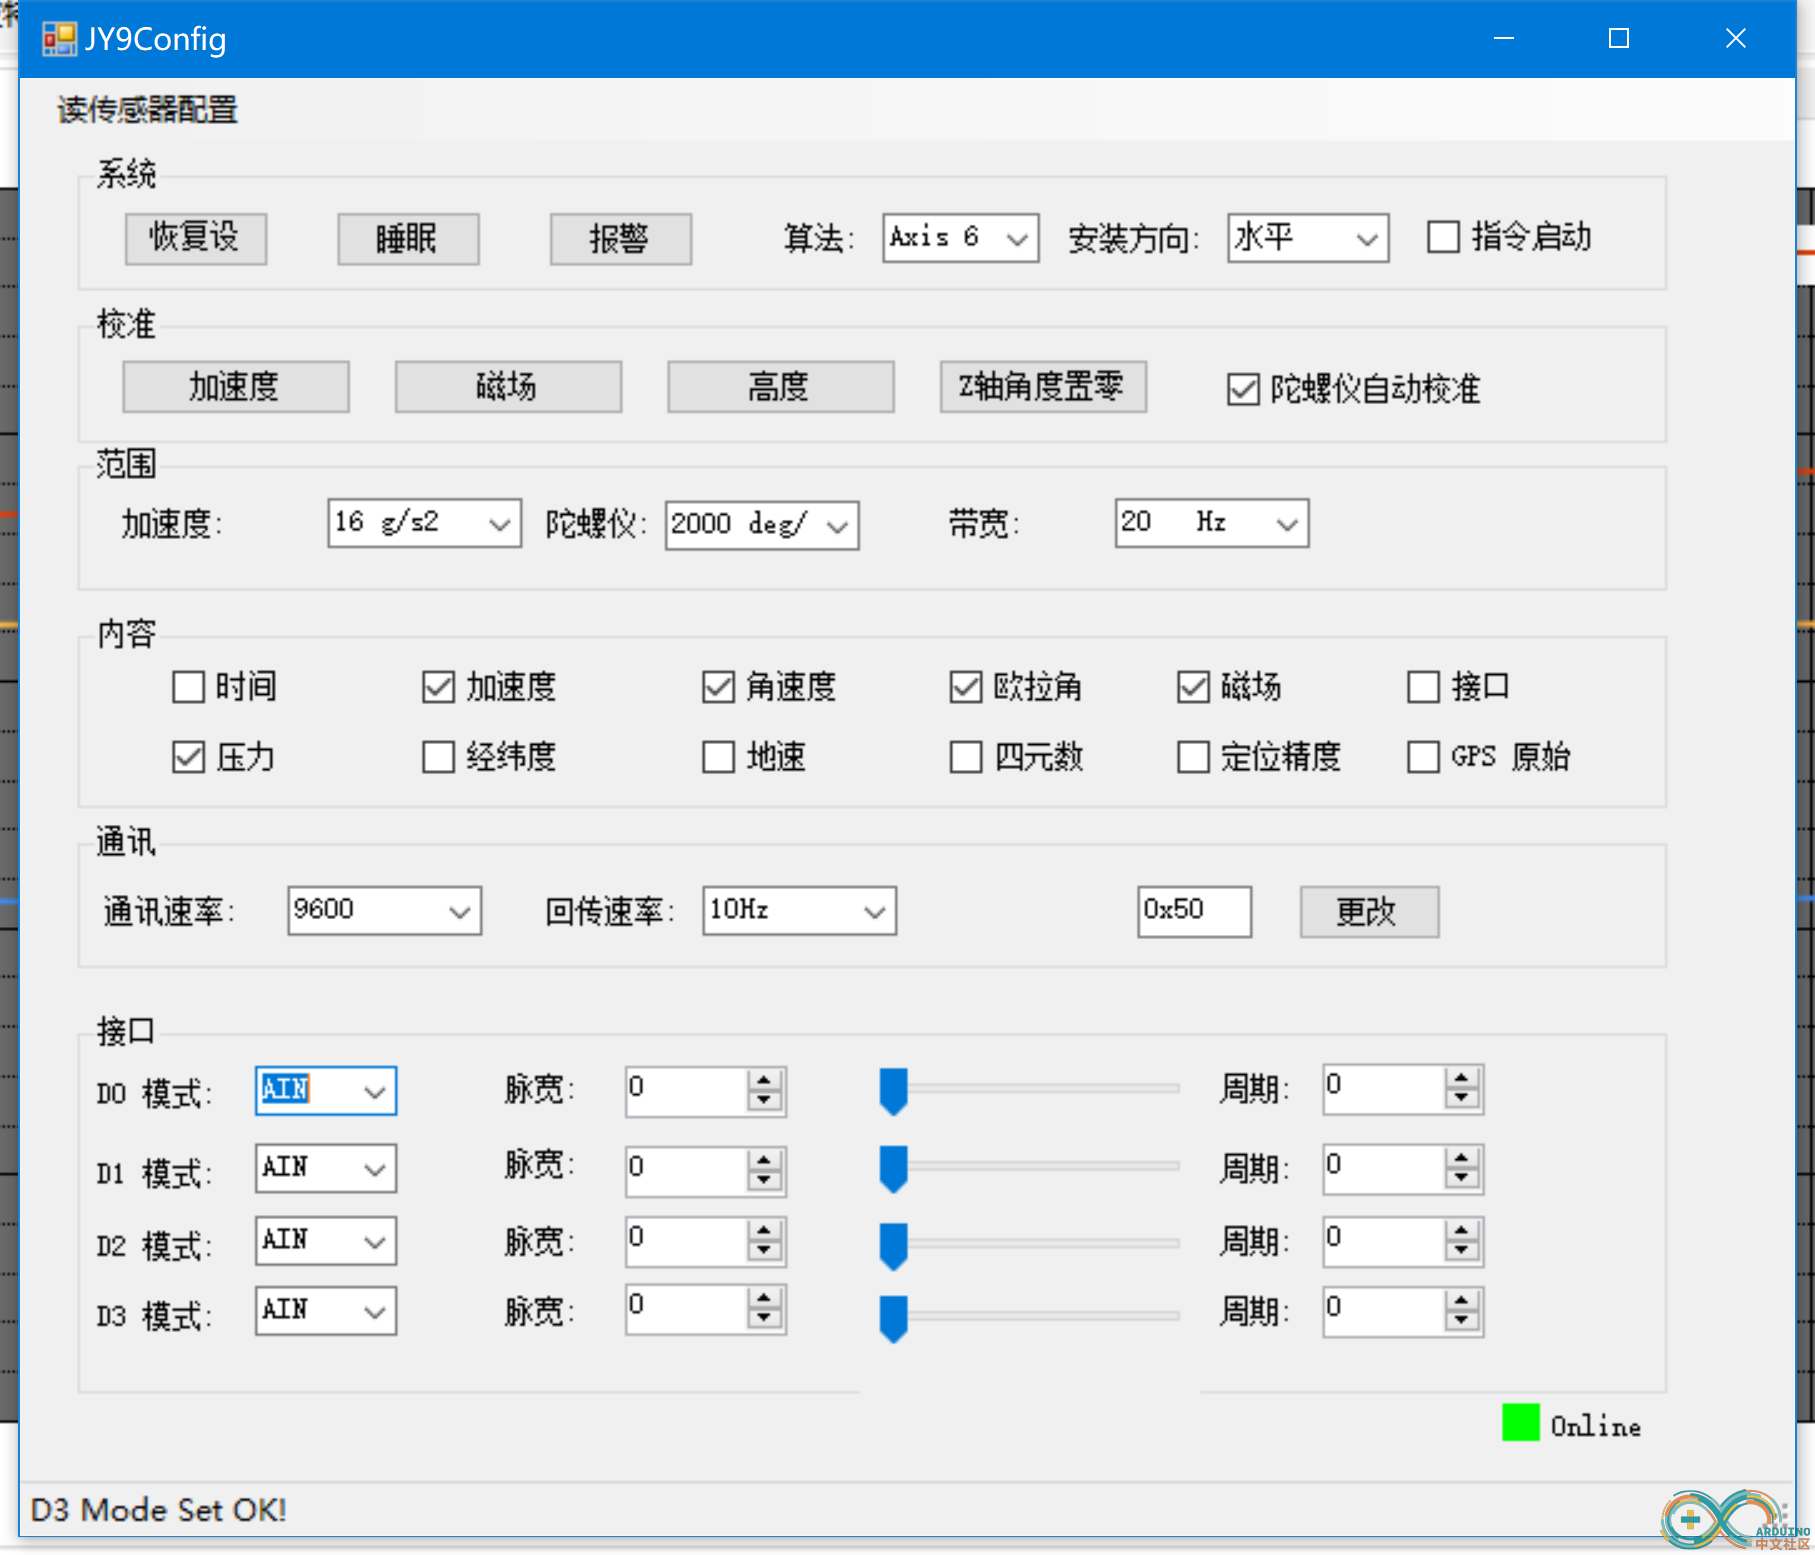This screenshot has width=1815, height=1555.
Task: Close the JY9Config window
Action: 1736,39
